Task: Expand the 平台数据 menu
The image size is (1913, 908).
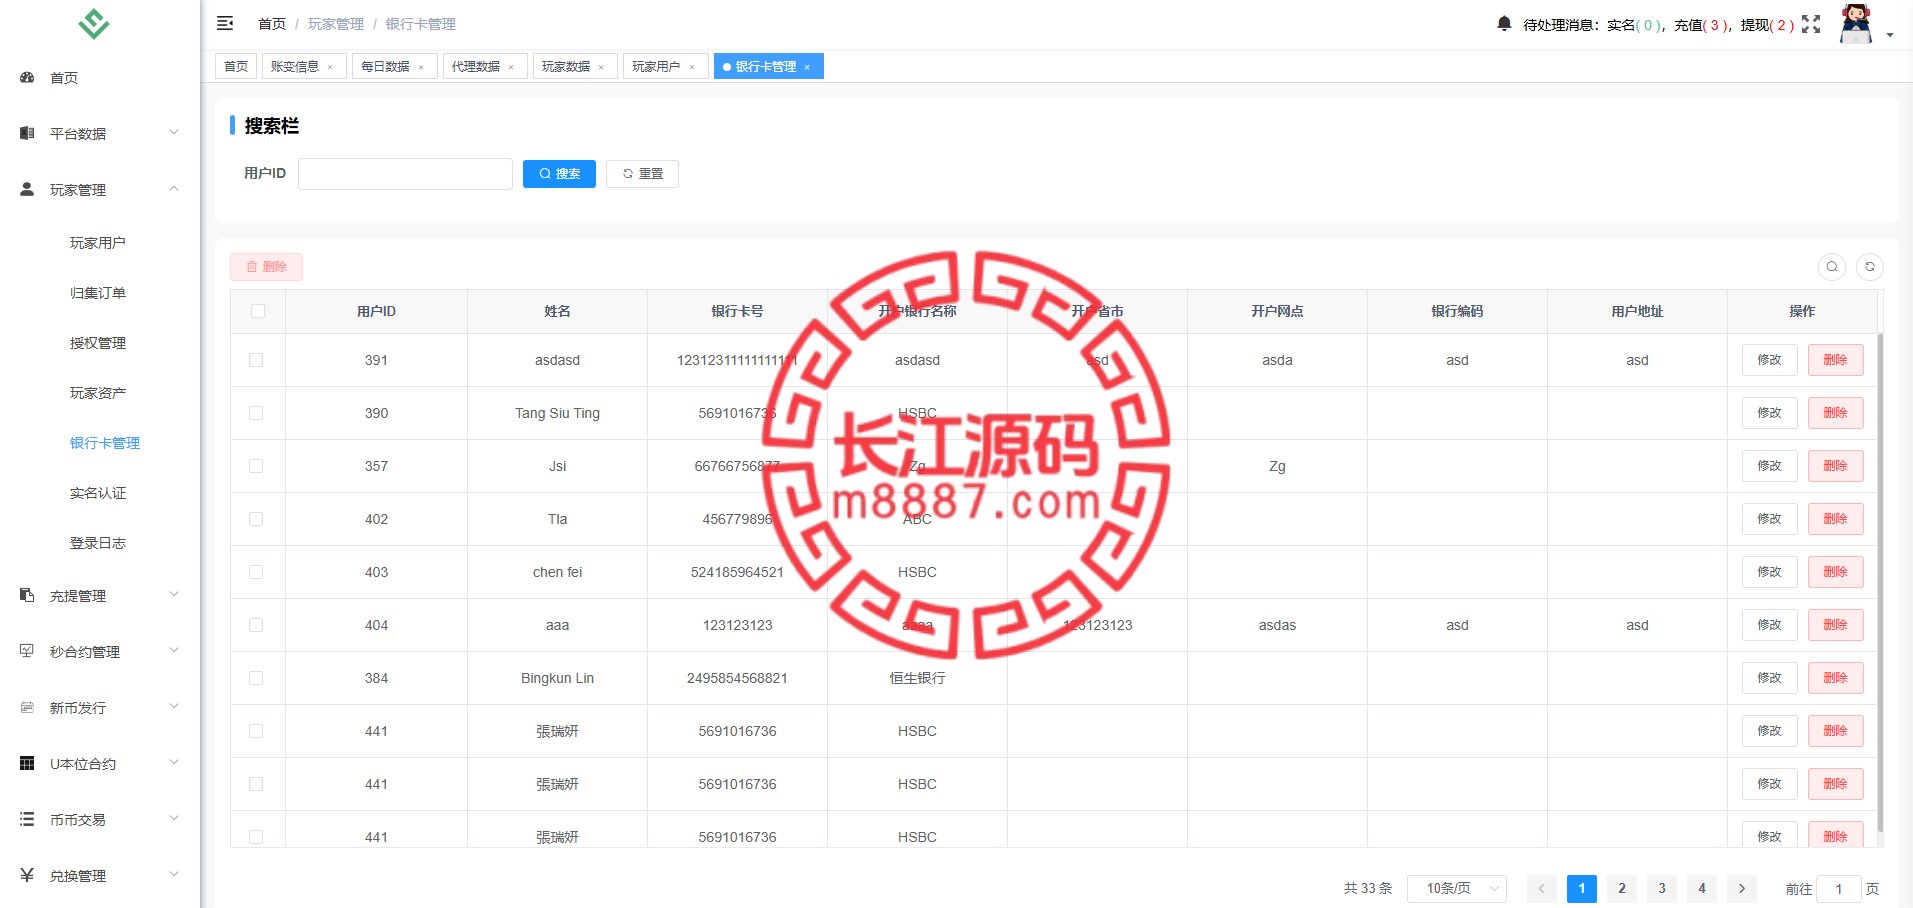Action: point(174,132)
